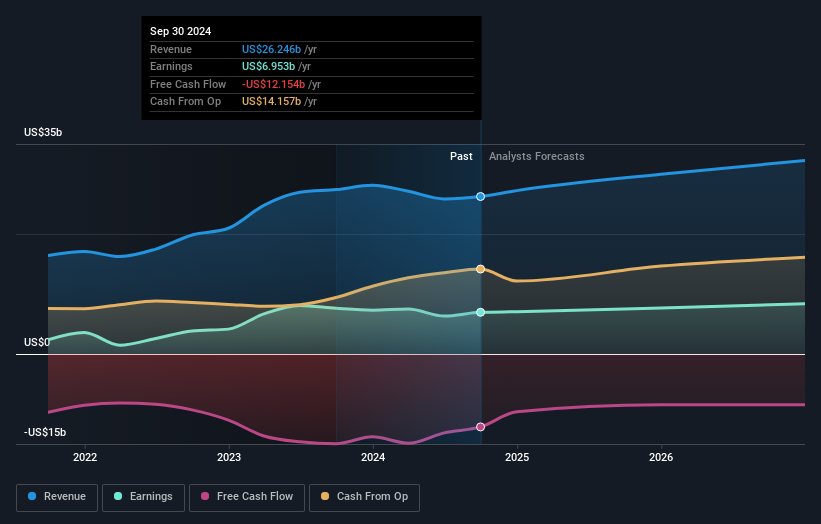The width and height of the screenshot is (821, 524).
Task: Click the pink Free Cash Flow data point
Action: [480, 427]
